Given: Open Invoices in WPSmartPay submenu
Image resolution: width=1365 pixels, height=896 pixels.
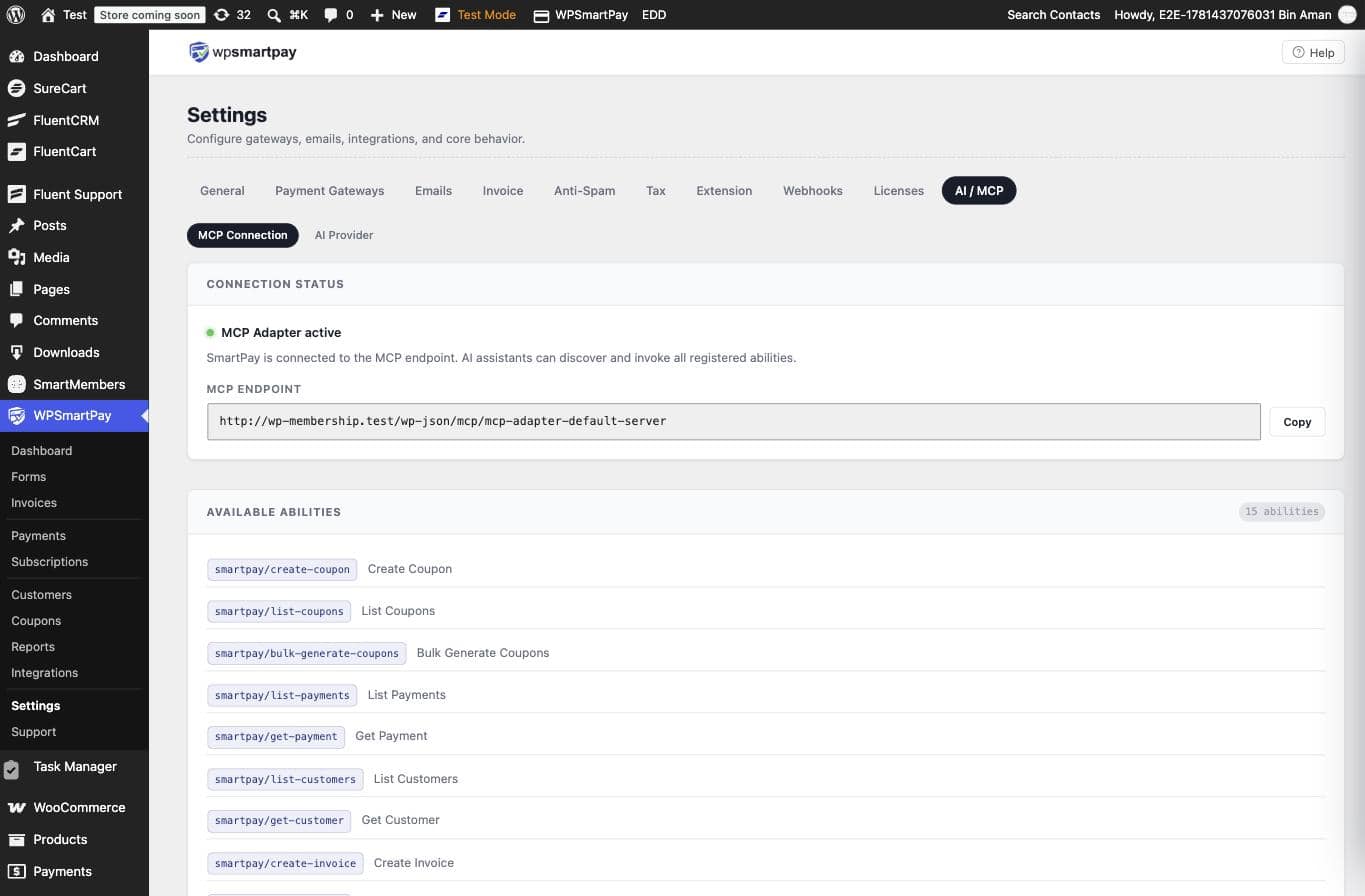Looking at the screenshot, I should (34, 503).
